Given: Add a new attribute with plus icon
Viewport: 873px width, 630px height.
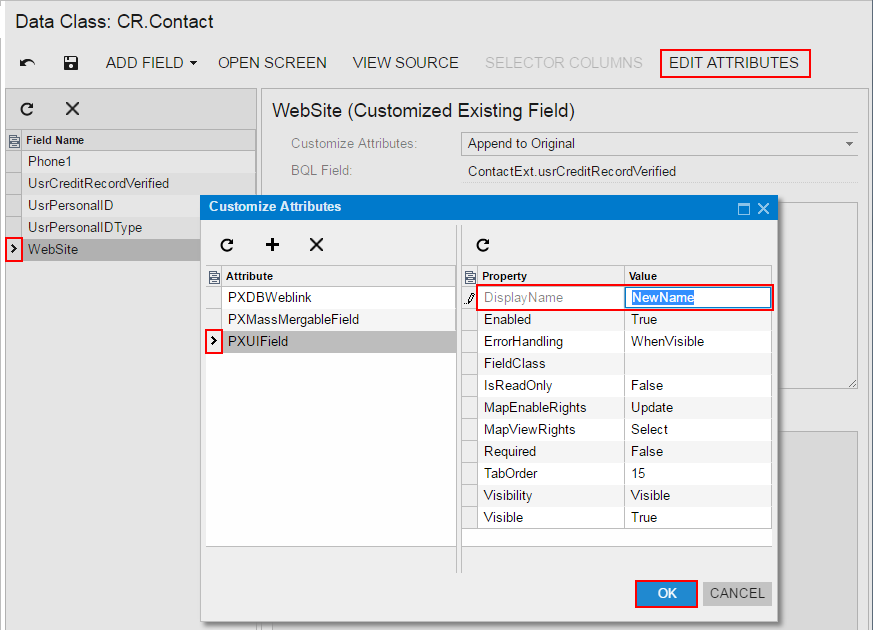Looking at the screenshot, I should (272, 245).
